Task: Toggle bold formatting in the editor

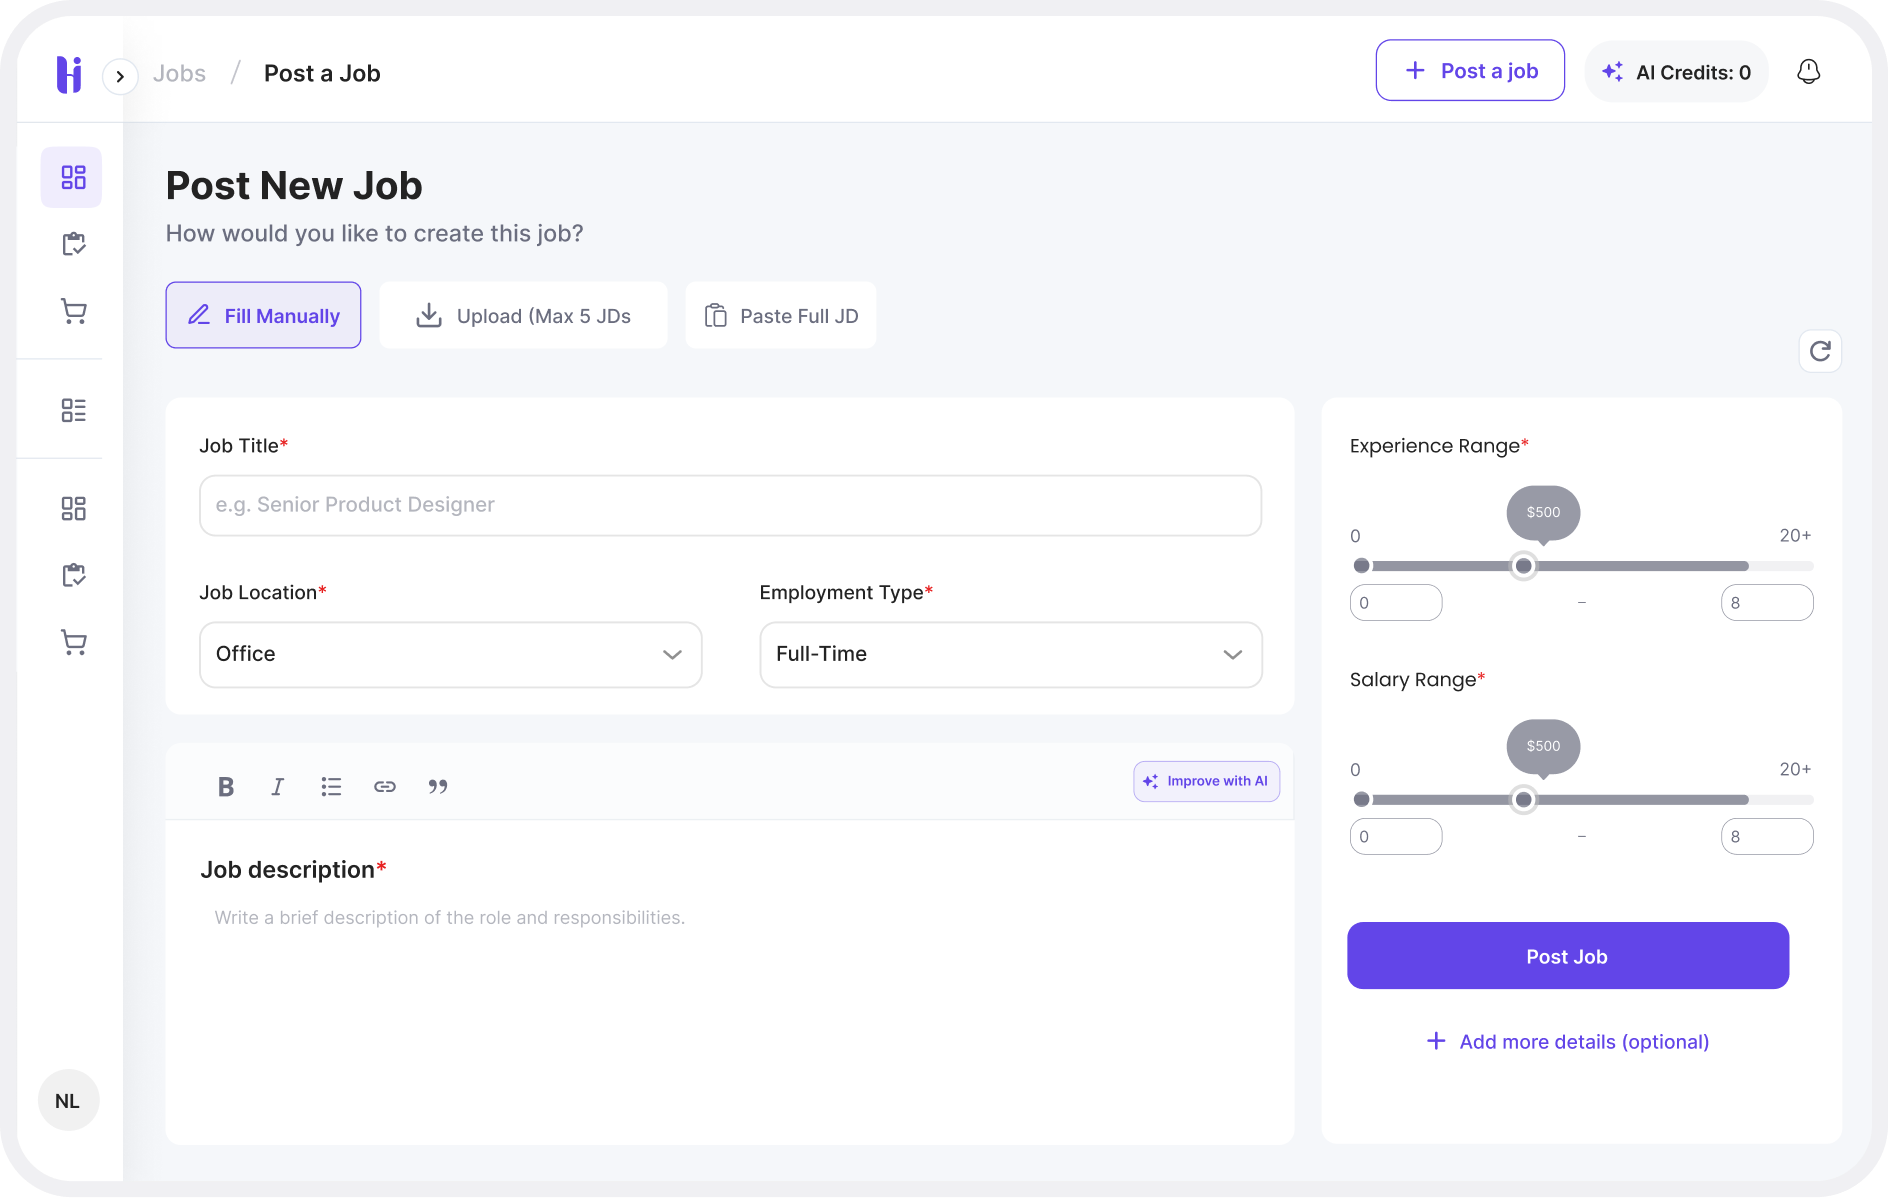Action: (x=226, y=787)
